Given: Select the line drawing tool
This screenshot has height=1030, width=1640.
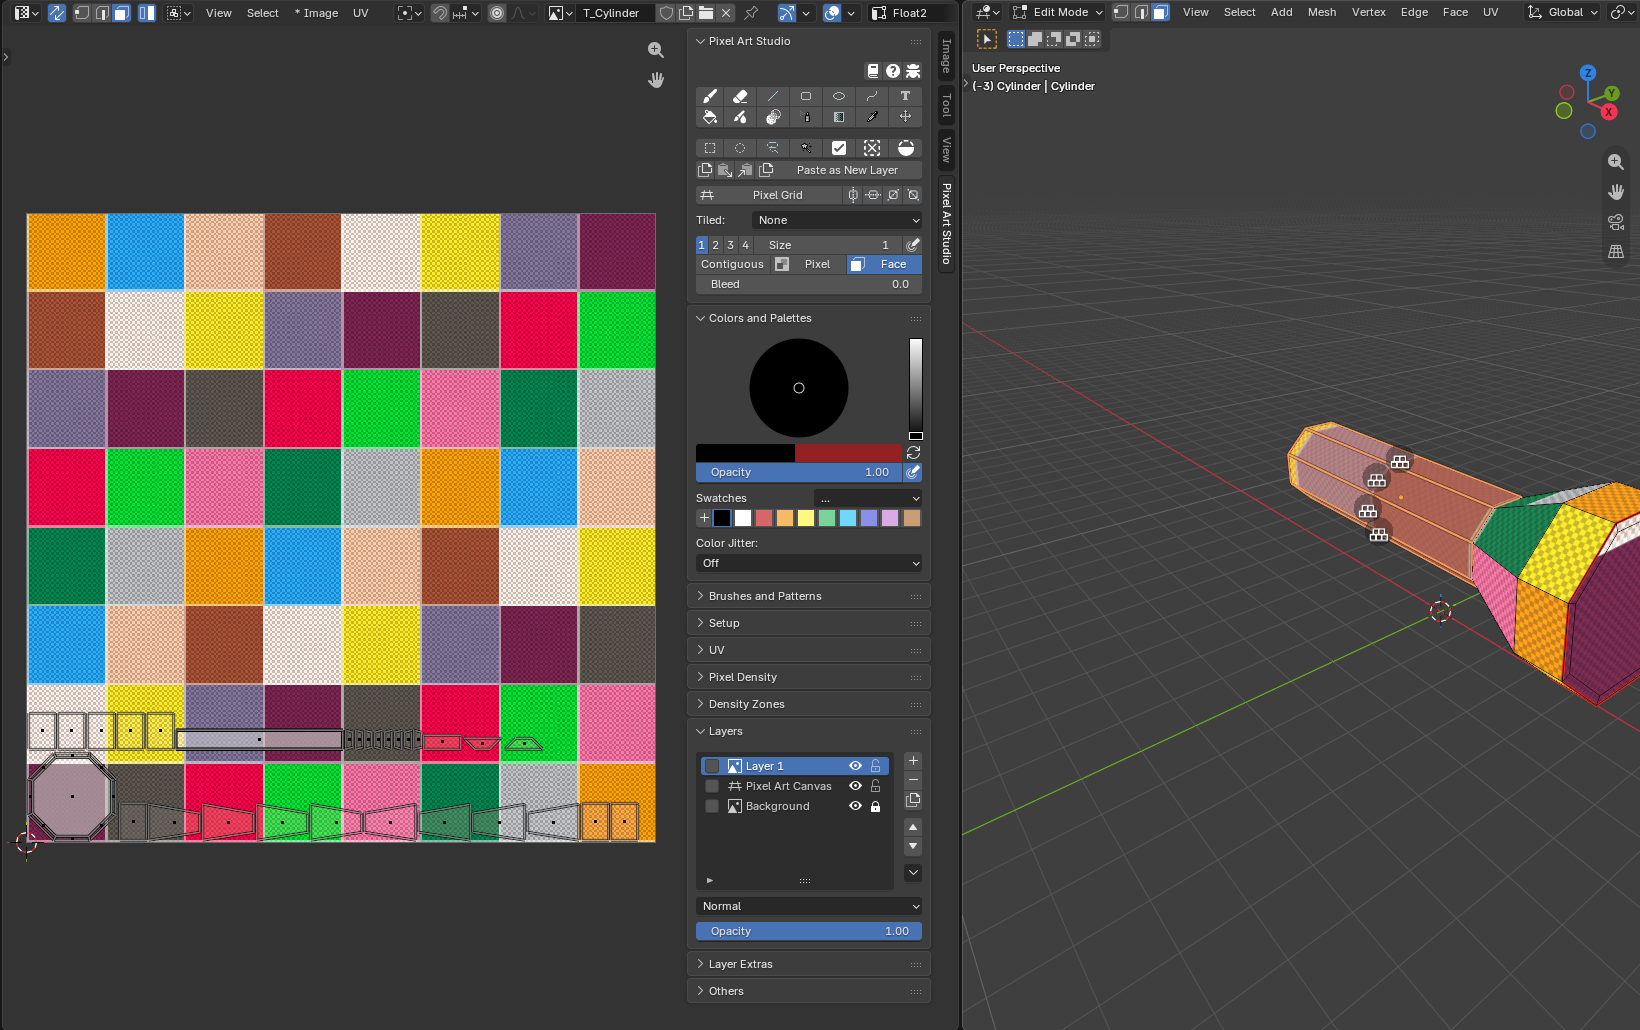Looking at the screenshot, I should click(773, 96).
